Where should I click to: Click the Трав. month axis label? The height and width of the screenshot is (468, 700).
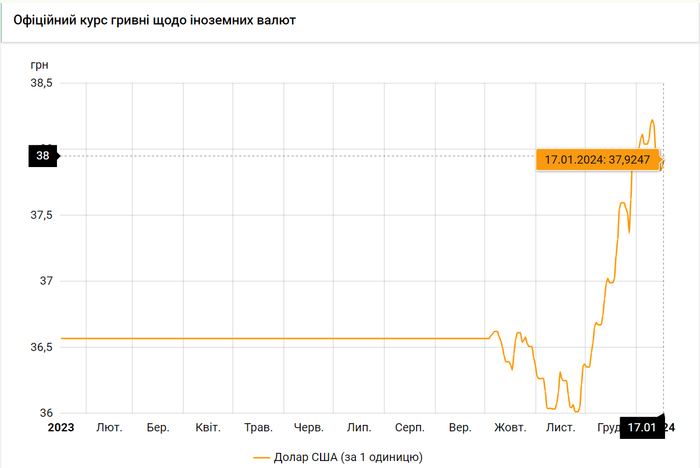[258, 427]
